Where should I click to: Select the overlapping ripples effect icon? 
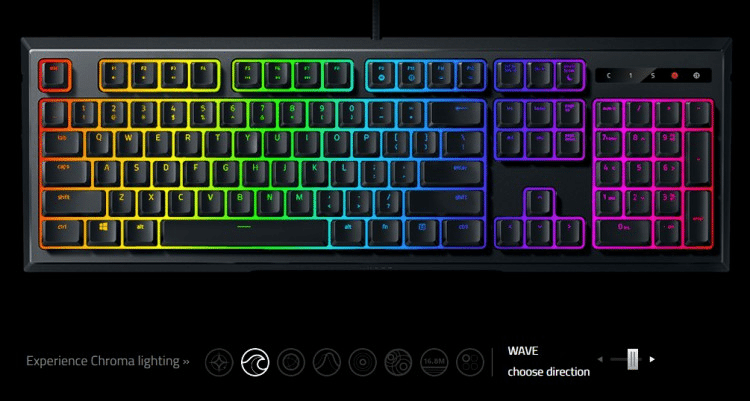pos(398,362)
